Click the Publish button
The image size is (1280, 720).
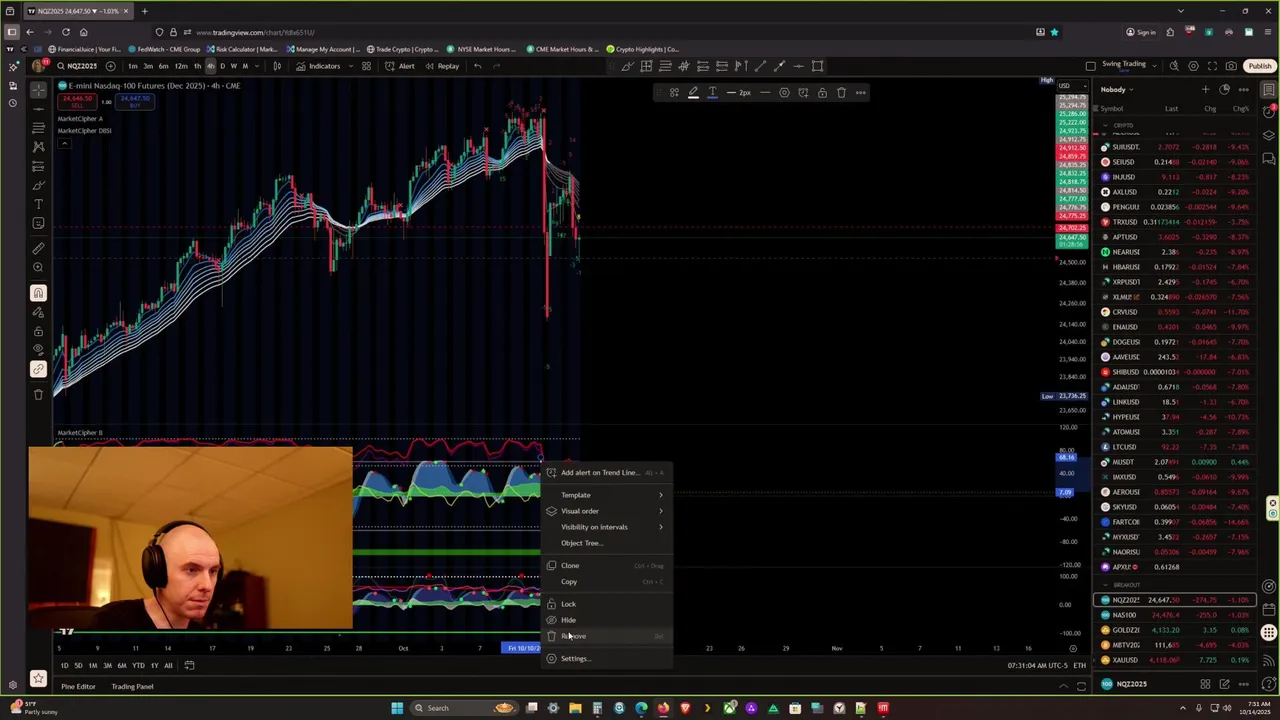(x=1260, y=66)
